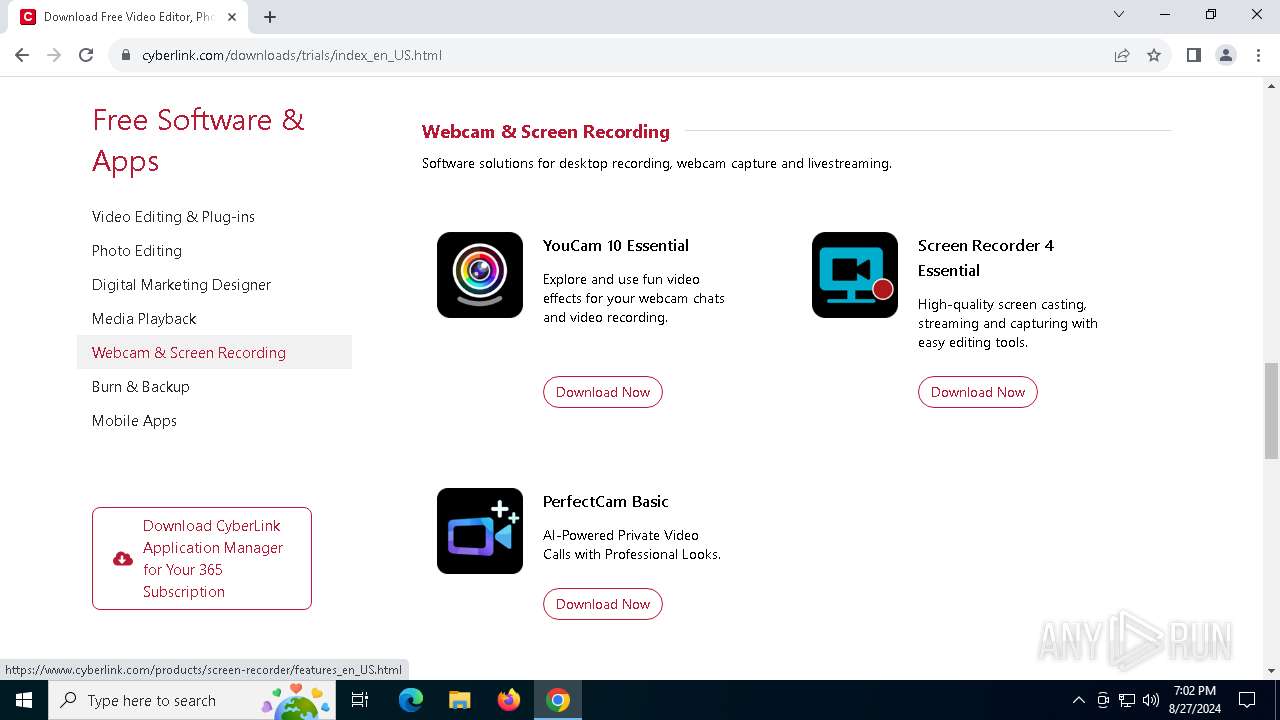
Task: Close the CyberLink download tab
Action: [232, 17]
